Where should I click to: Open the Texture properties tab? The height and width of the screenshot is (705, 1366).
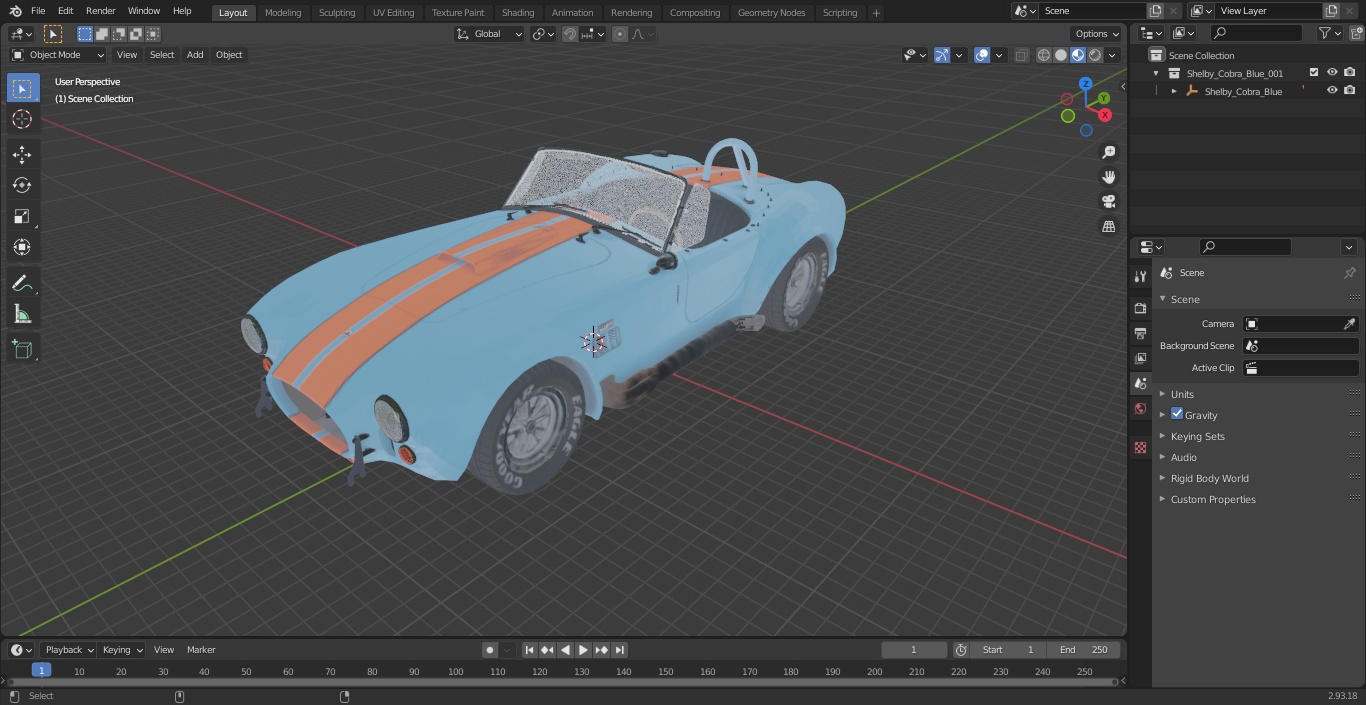pos(1140,447)
